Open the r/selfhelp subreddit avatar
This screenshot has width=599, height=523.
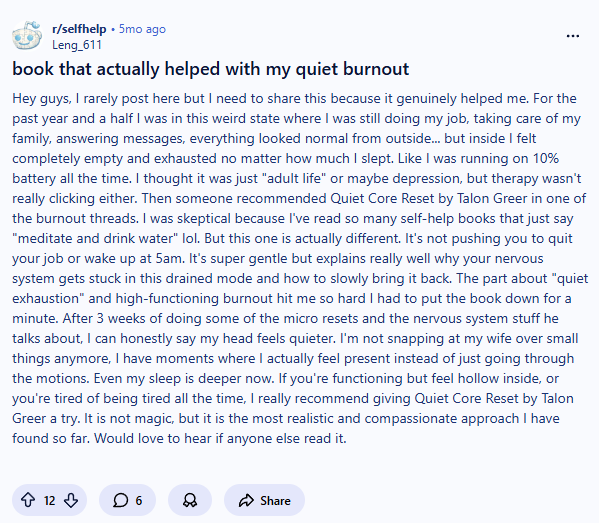pyautogui.click(x=27, y=36)
